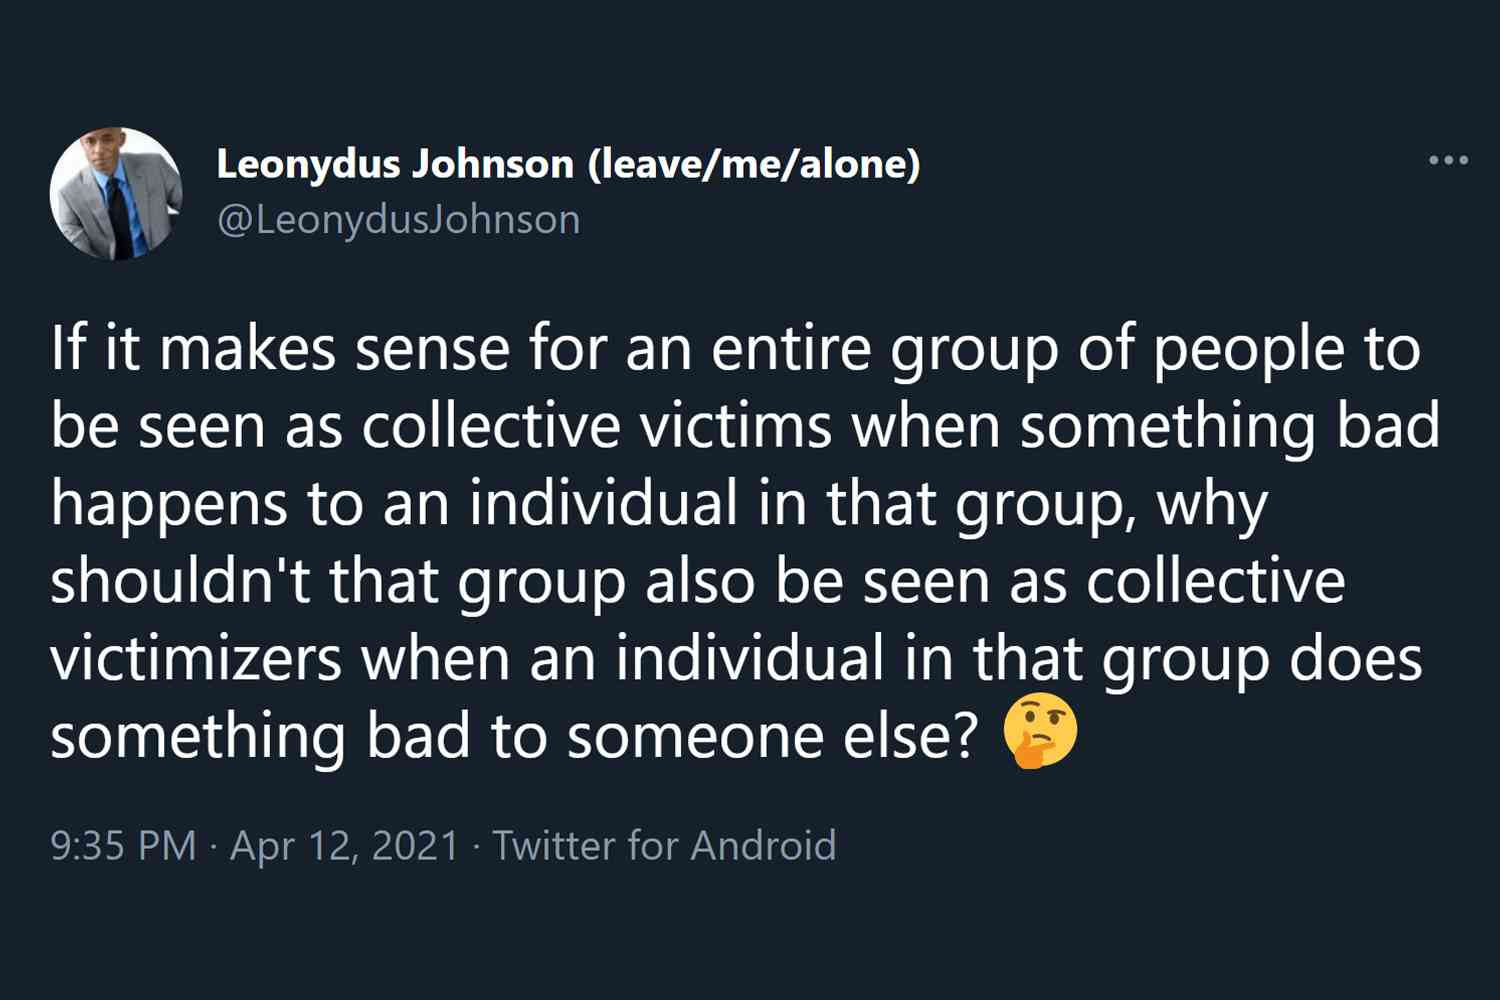Click the display name Leonydus Johnson
The image size is (1500, 1000).
[x=395, y=164]
